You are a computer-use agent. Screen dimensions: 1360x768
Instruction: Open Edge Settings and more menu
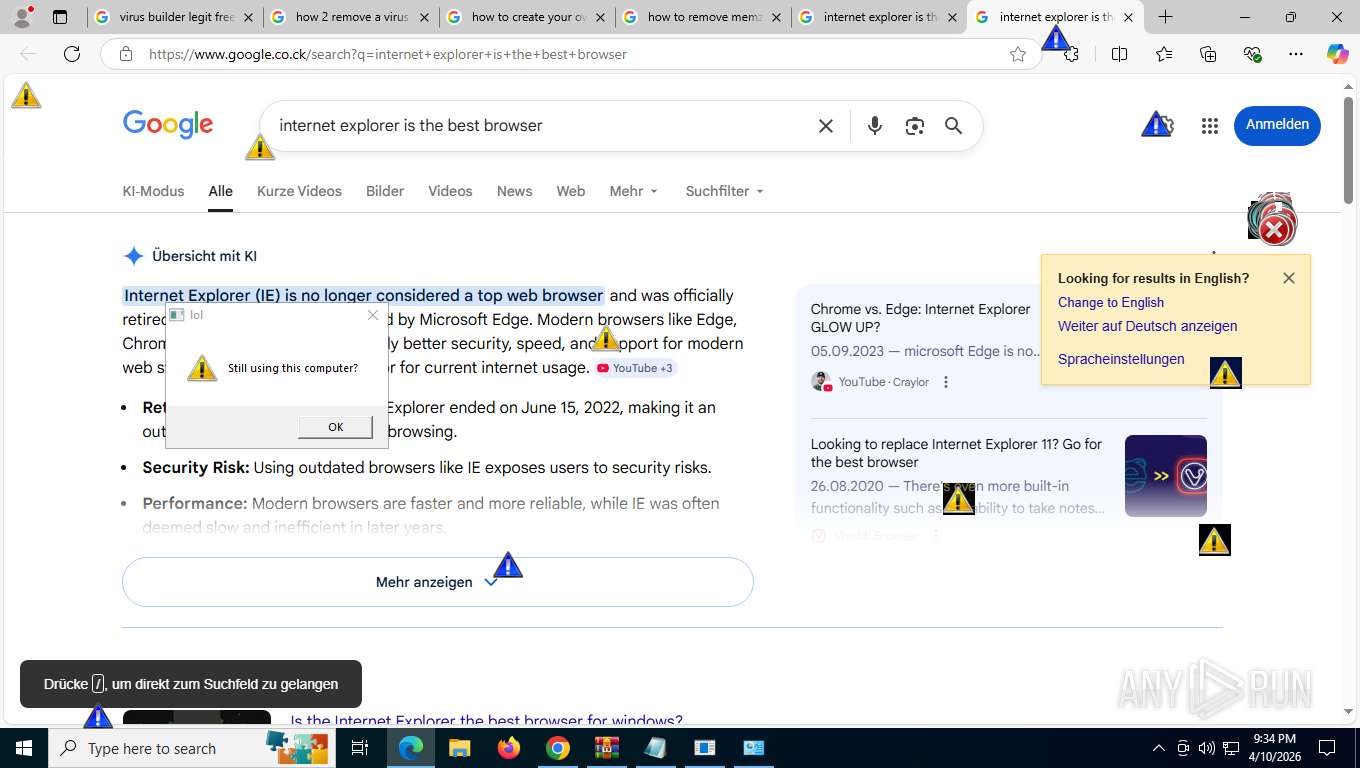click(1296, 54)
